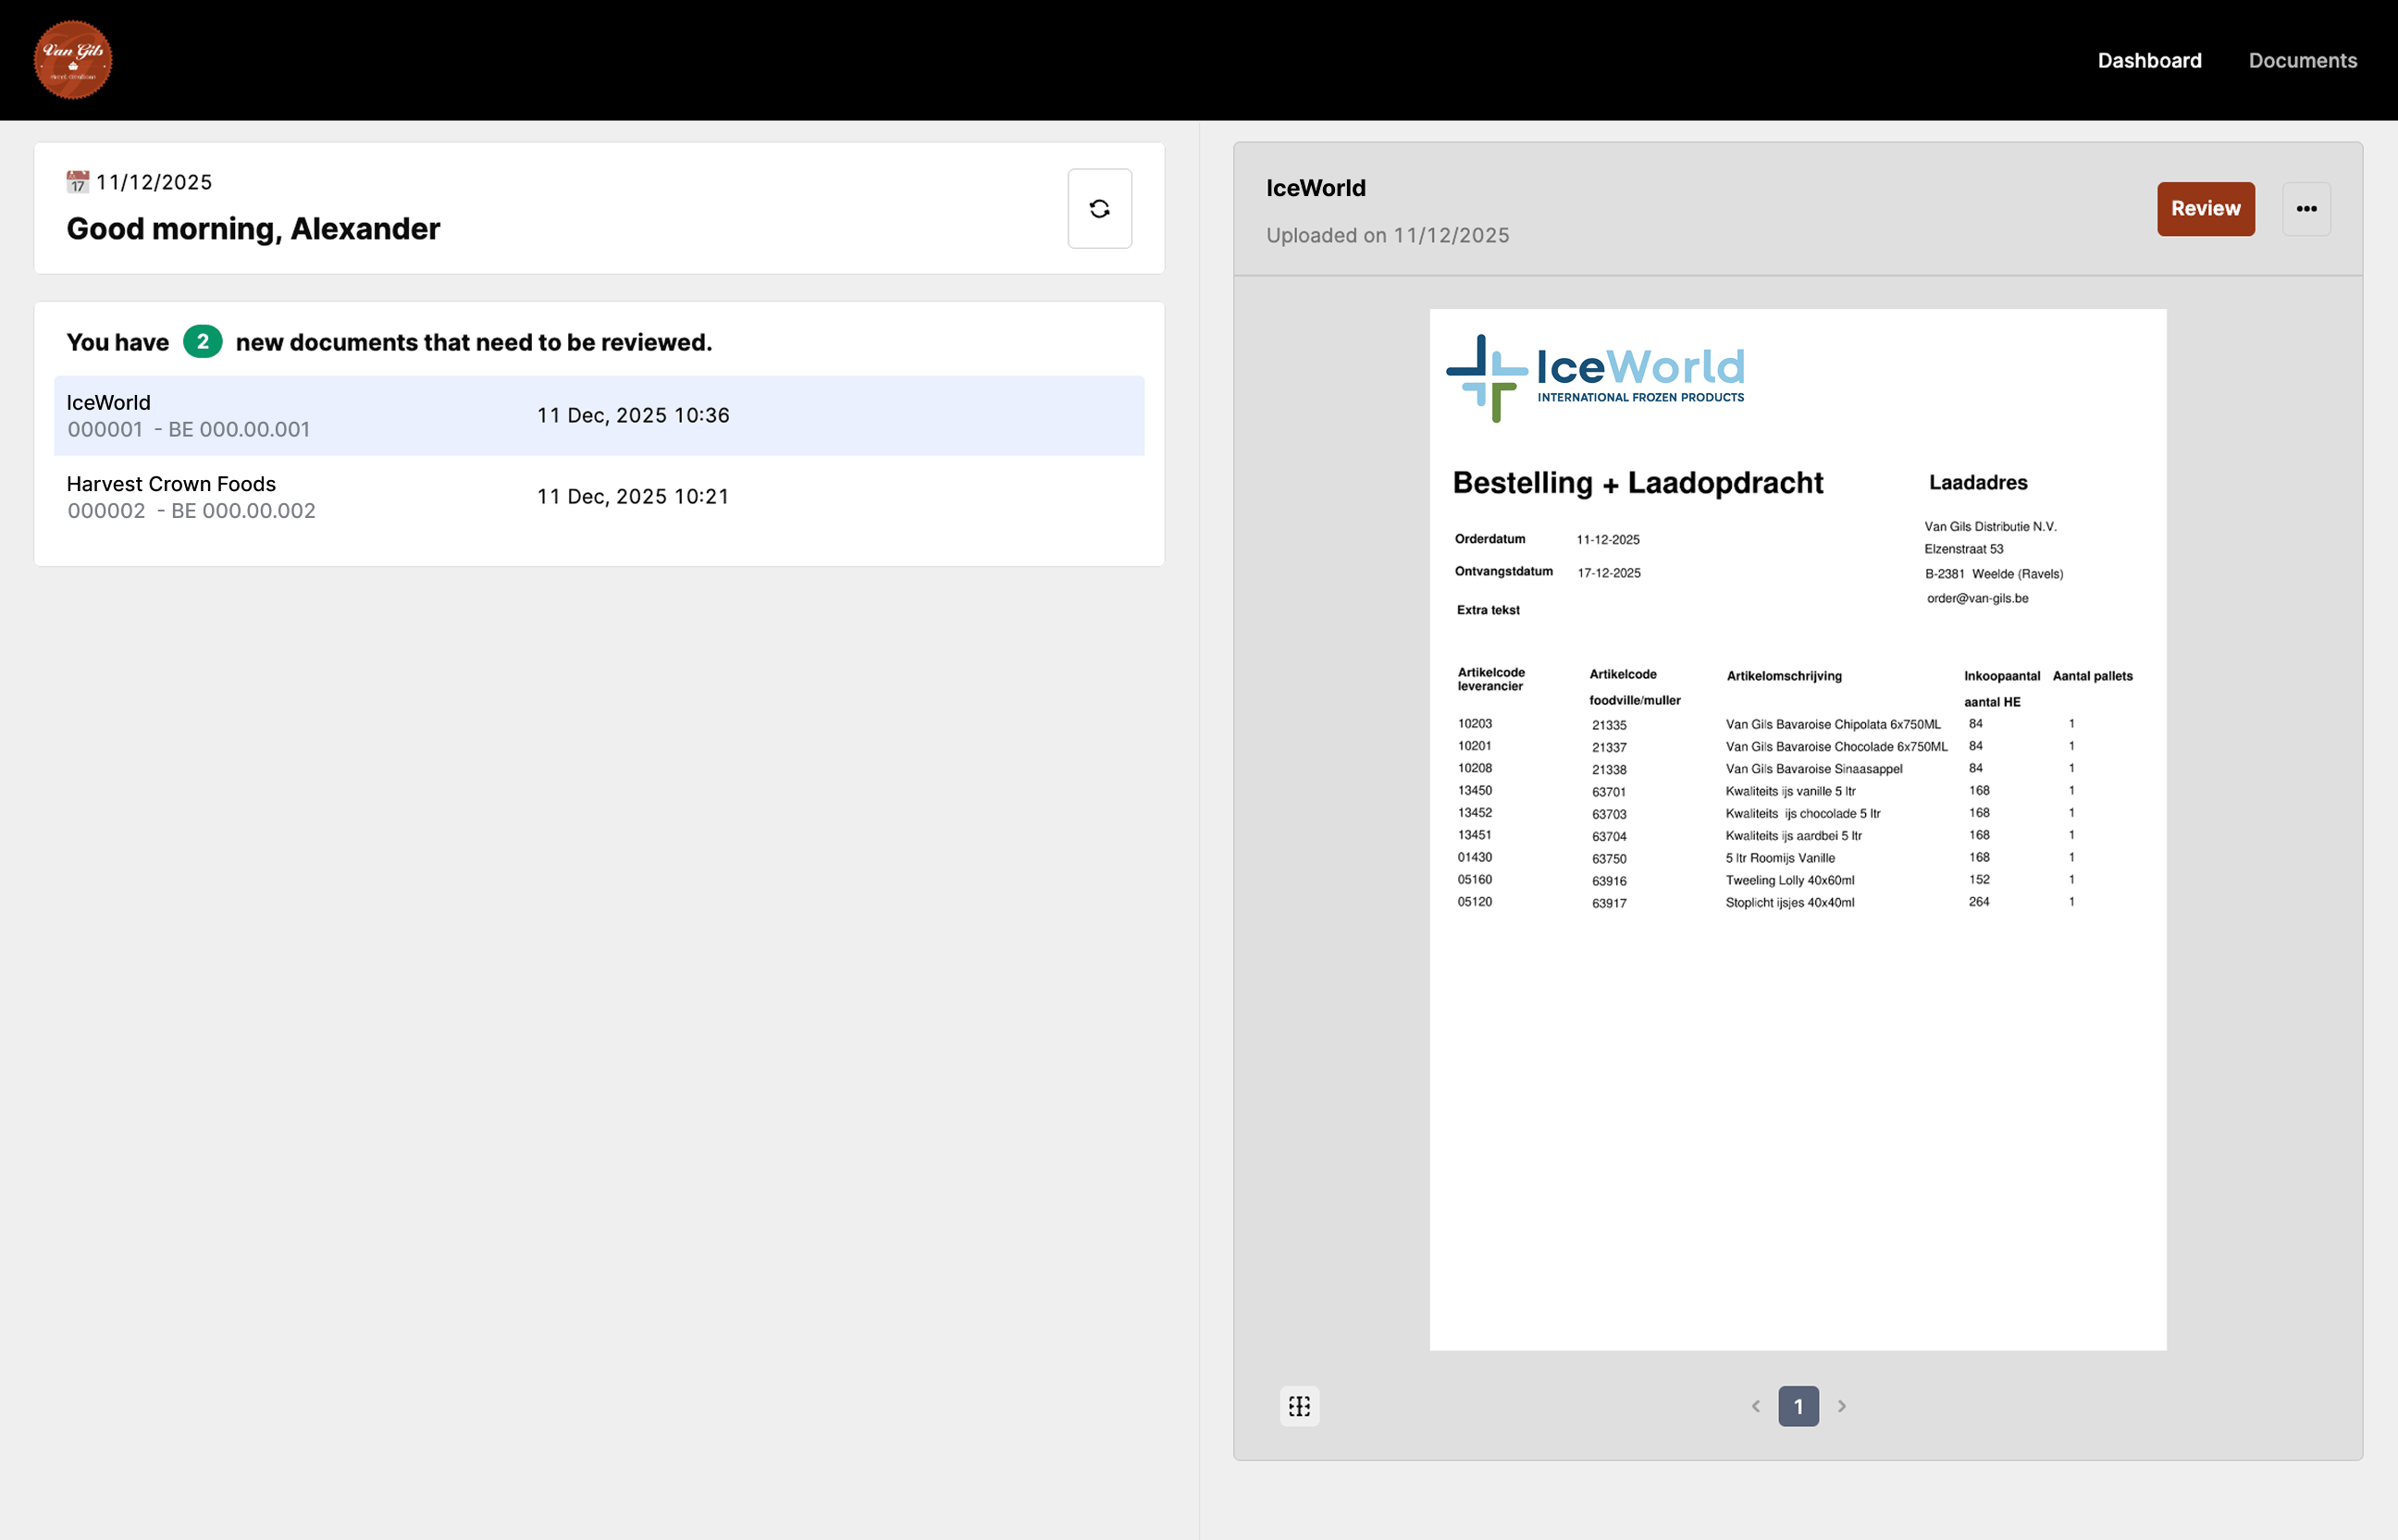This screenshot has height=1540, width=2398.
Task: Click the grid layout icon below preview
Action: tap(1299, 1406)
